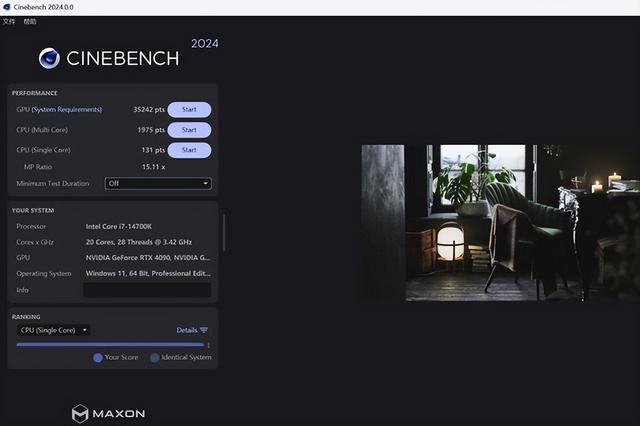Viewport: 640px width, 426px height.
Task: Start the GPU benchmark
Action: coord(189,109)
